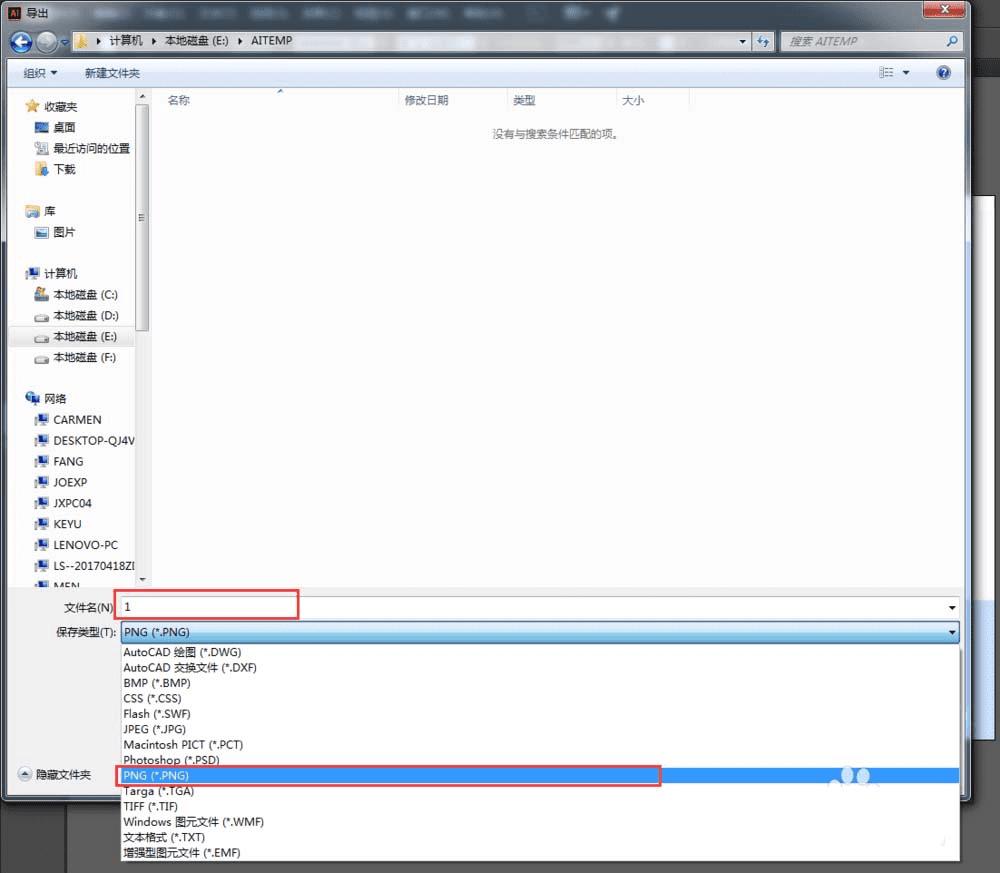Open network computer FANG
The width and height of the screenshot is (1000, 873).
tap(68, 462)
